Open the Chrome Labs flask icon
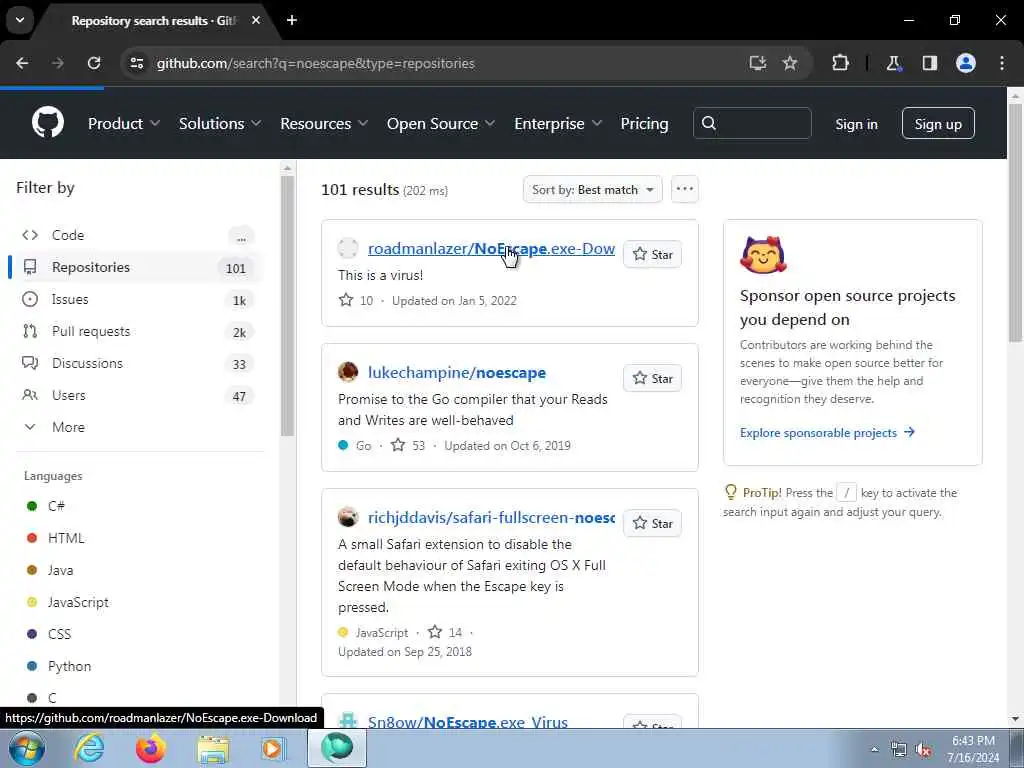The image size is (1024, 768). (893, 63)
